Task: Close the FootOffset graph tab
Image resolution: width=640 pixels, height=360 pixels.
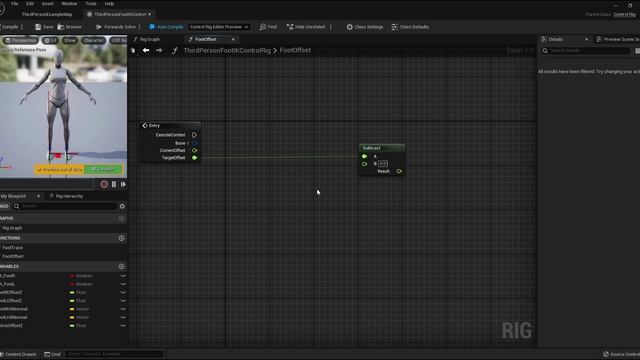Action: (x=233, y=40)
